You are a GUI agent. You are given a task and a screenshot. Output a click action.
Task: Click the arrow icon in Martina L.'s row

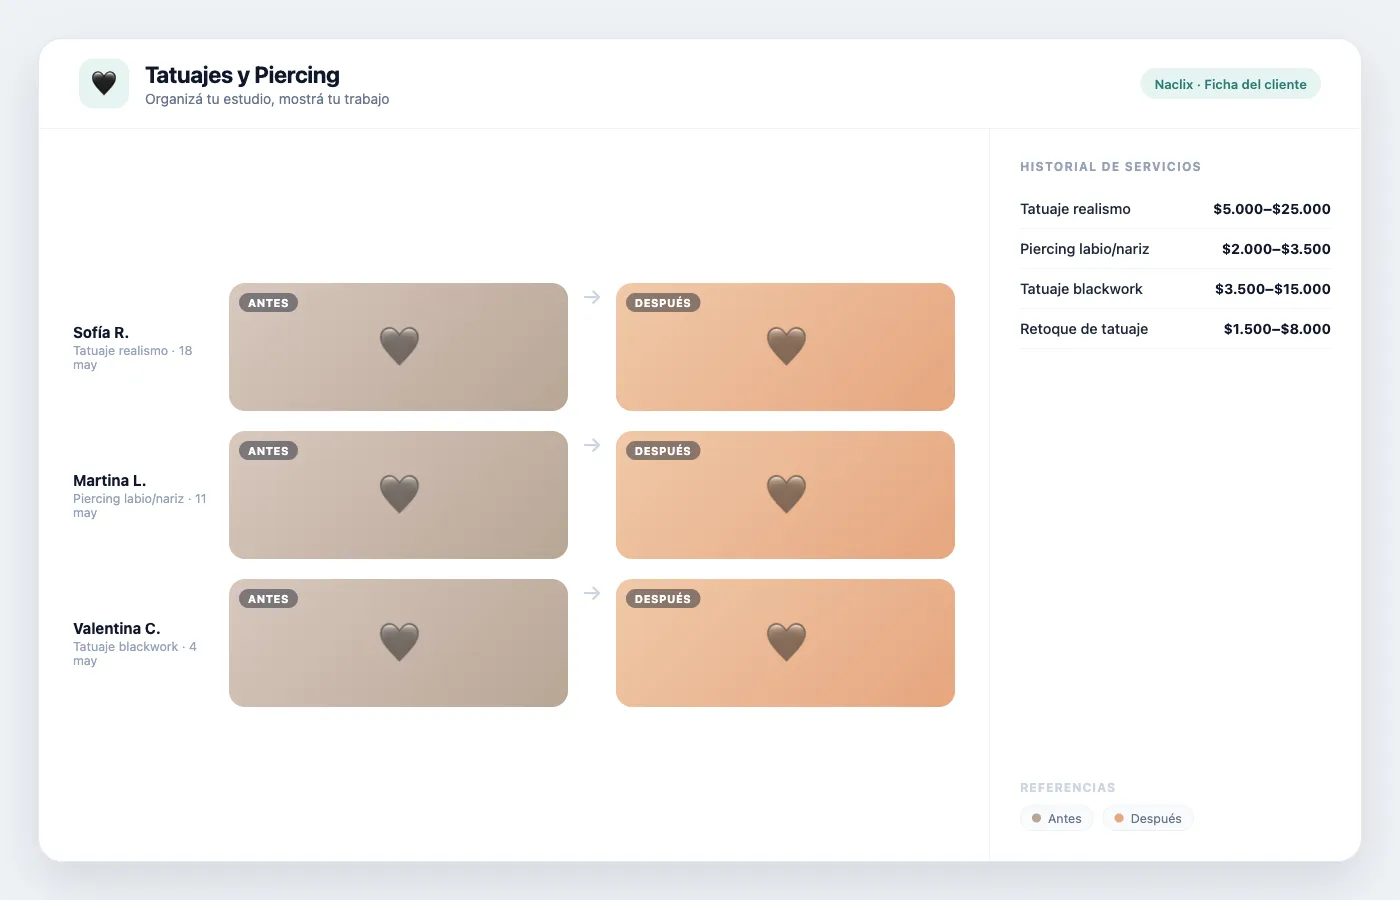pos(592,445)
